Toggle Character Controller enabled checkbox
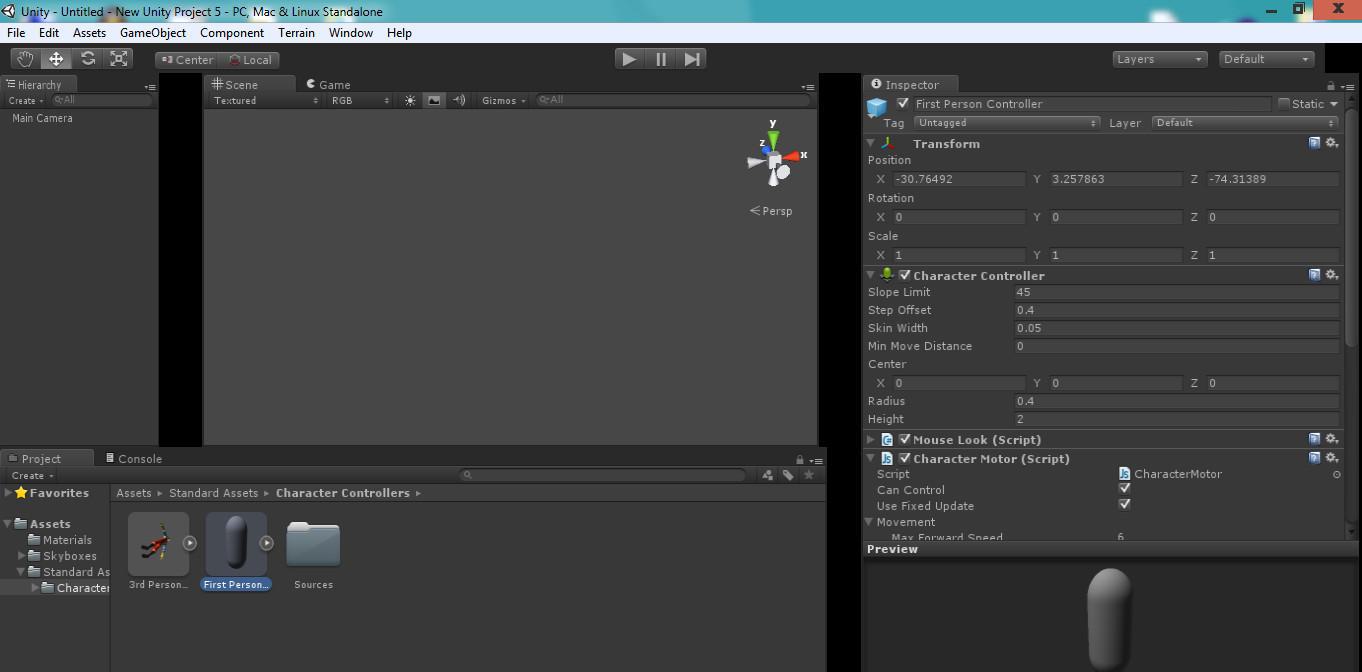This screenshot has width=1362, height=672. click(x=905, y=275)
